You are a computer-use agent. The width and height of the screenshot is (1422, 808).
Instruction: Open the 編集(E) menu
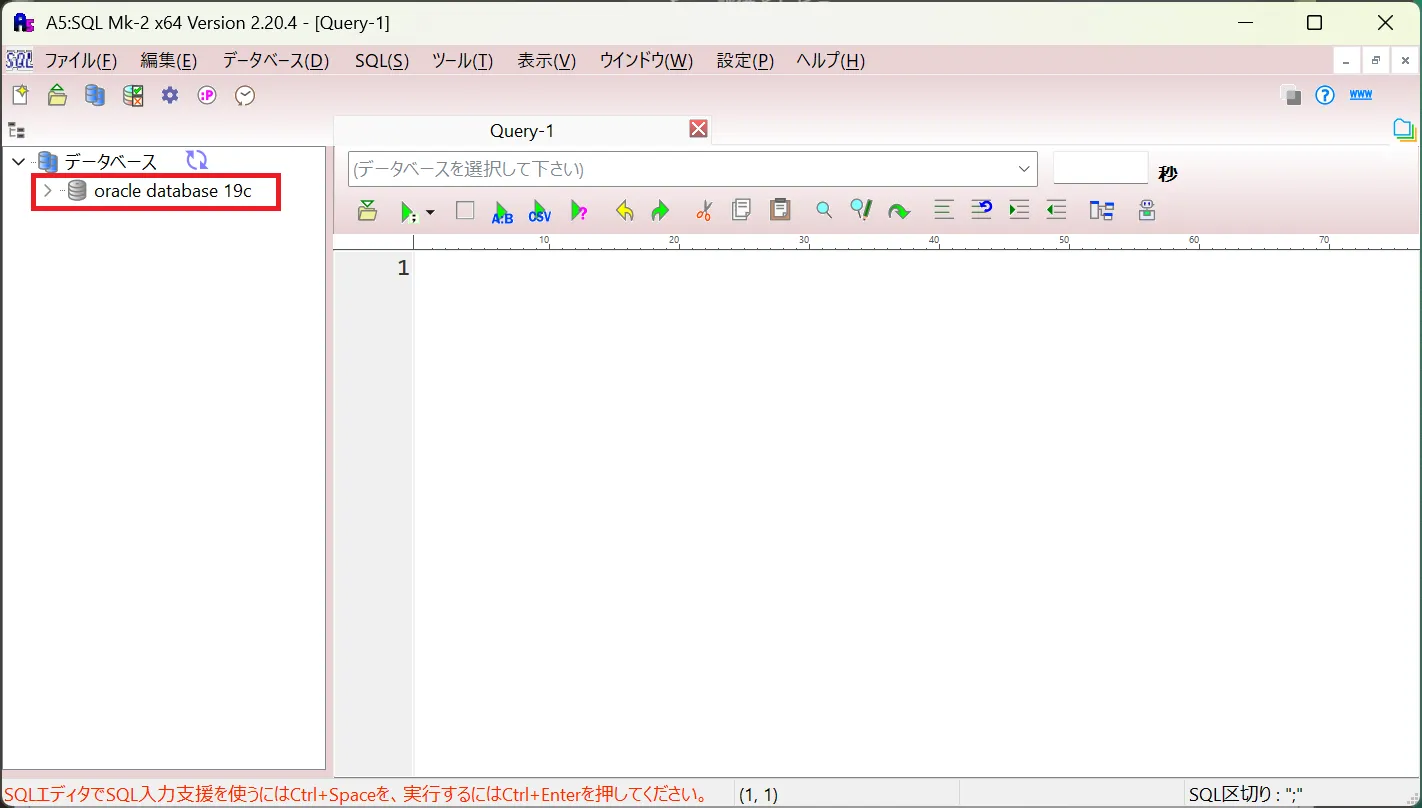pos(168,61)
